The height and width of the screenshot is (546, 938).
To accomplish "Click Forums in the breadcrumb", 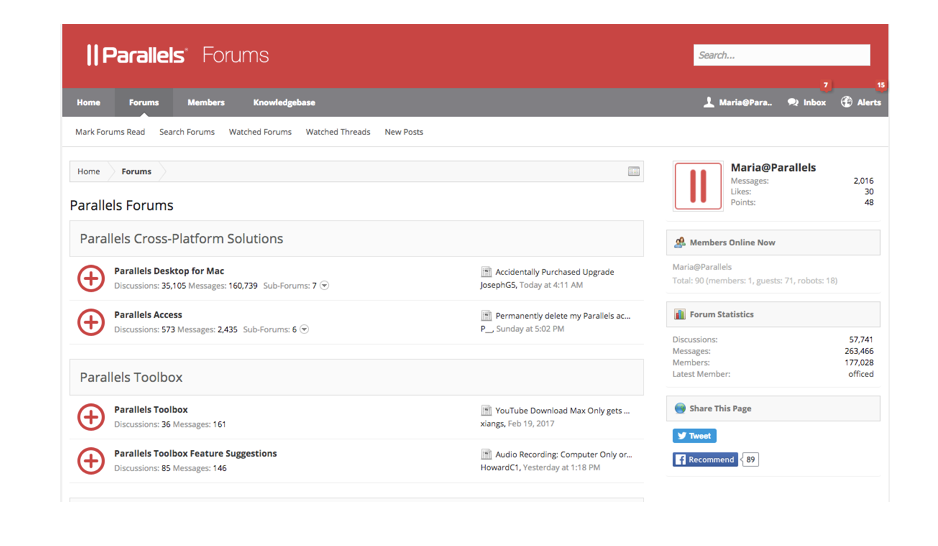I will point(136,172).
